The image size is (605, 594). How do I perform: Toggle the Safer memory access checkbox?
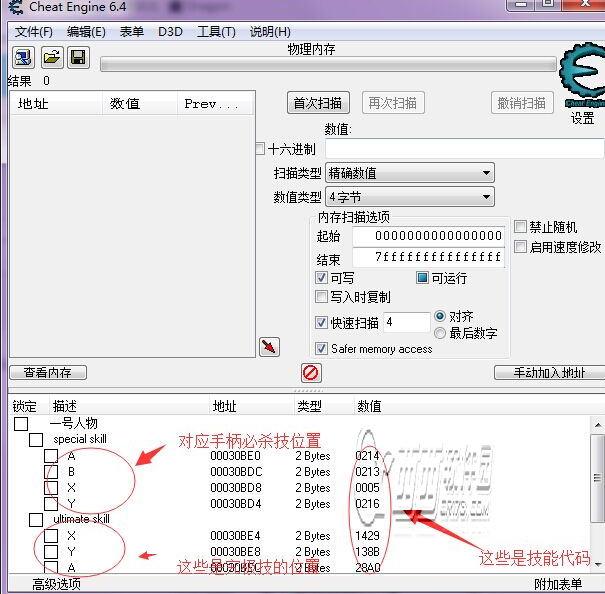click(x=321, y=349)
